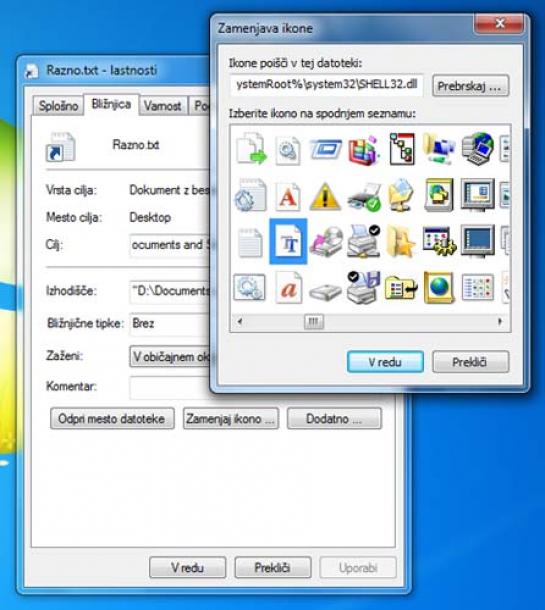Choose the printer with green checkmark icon

[364, 196]
